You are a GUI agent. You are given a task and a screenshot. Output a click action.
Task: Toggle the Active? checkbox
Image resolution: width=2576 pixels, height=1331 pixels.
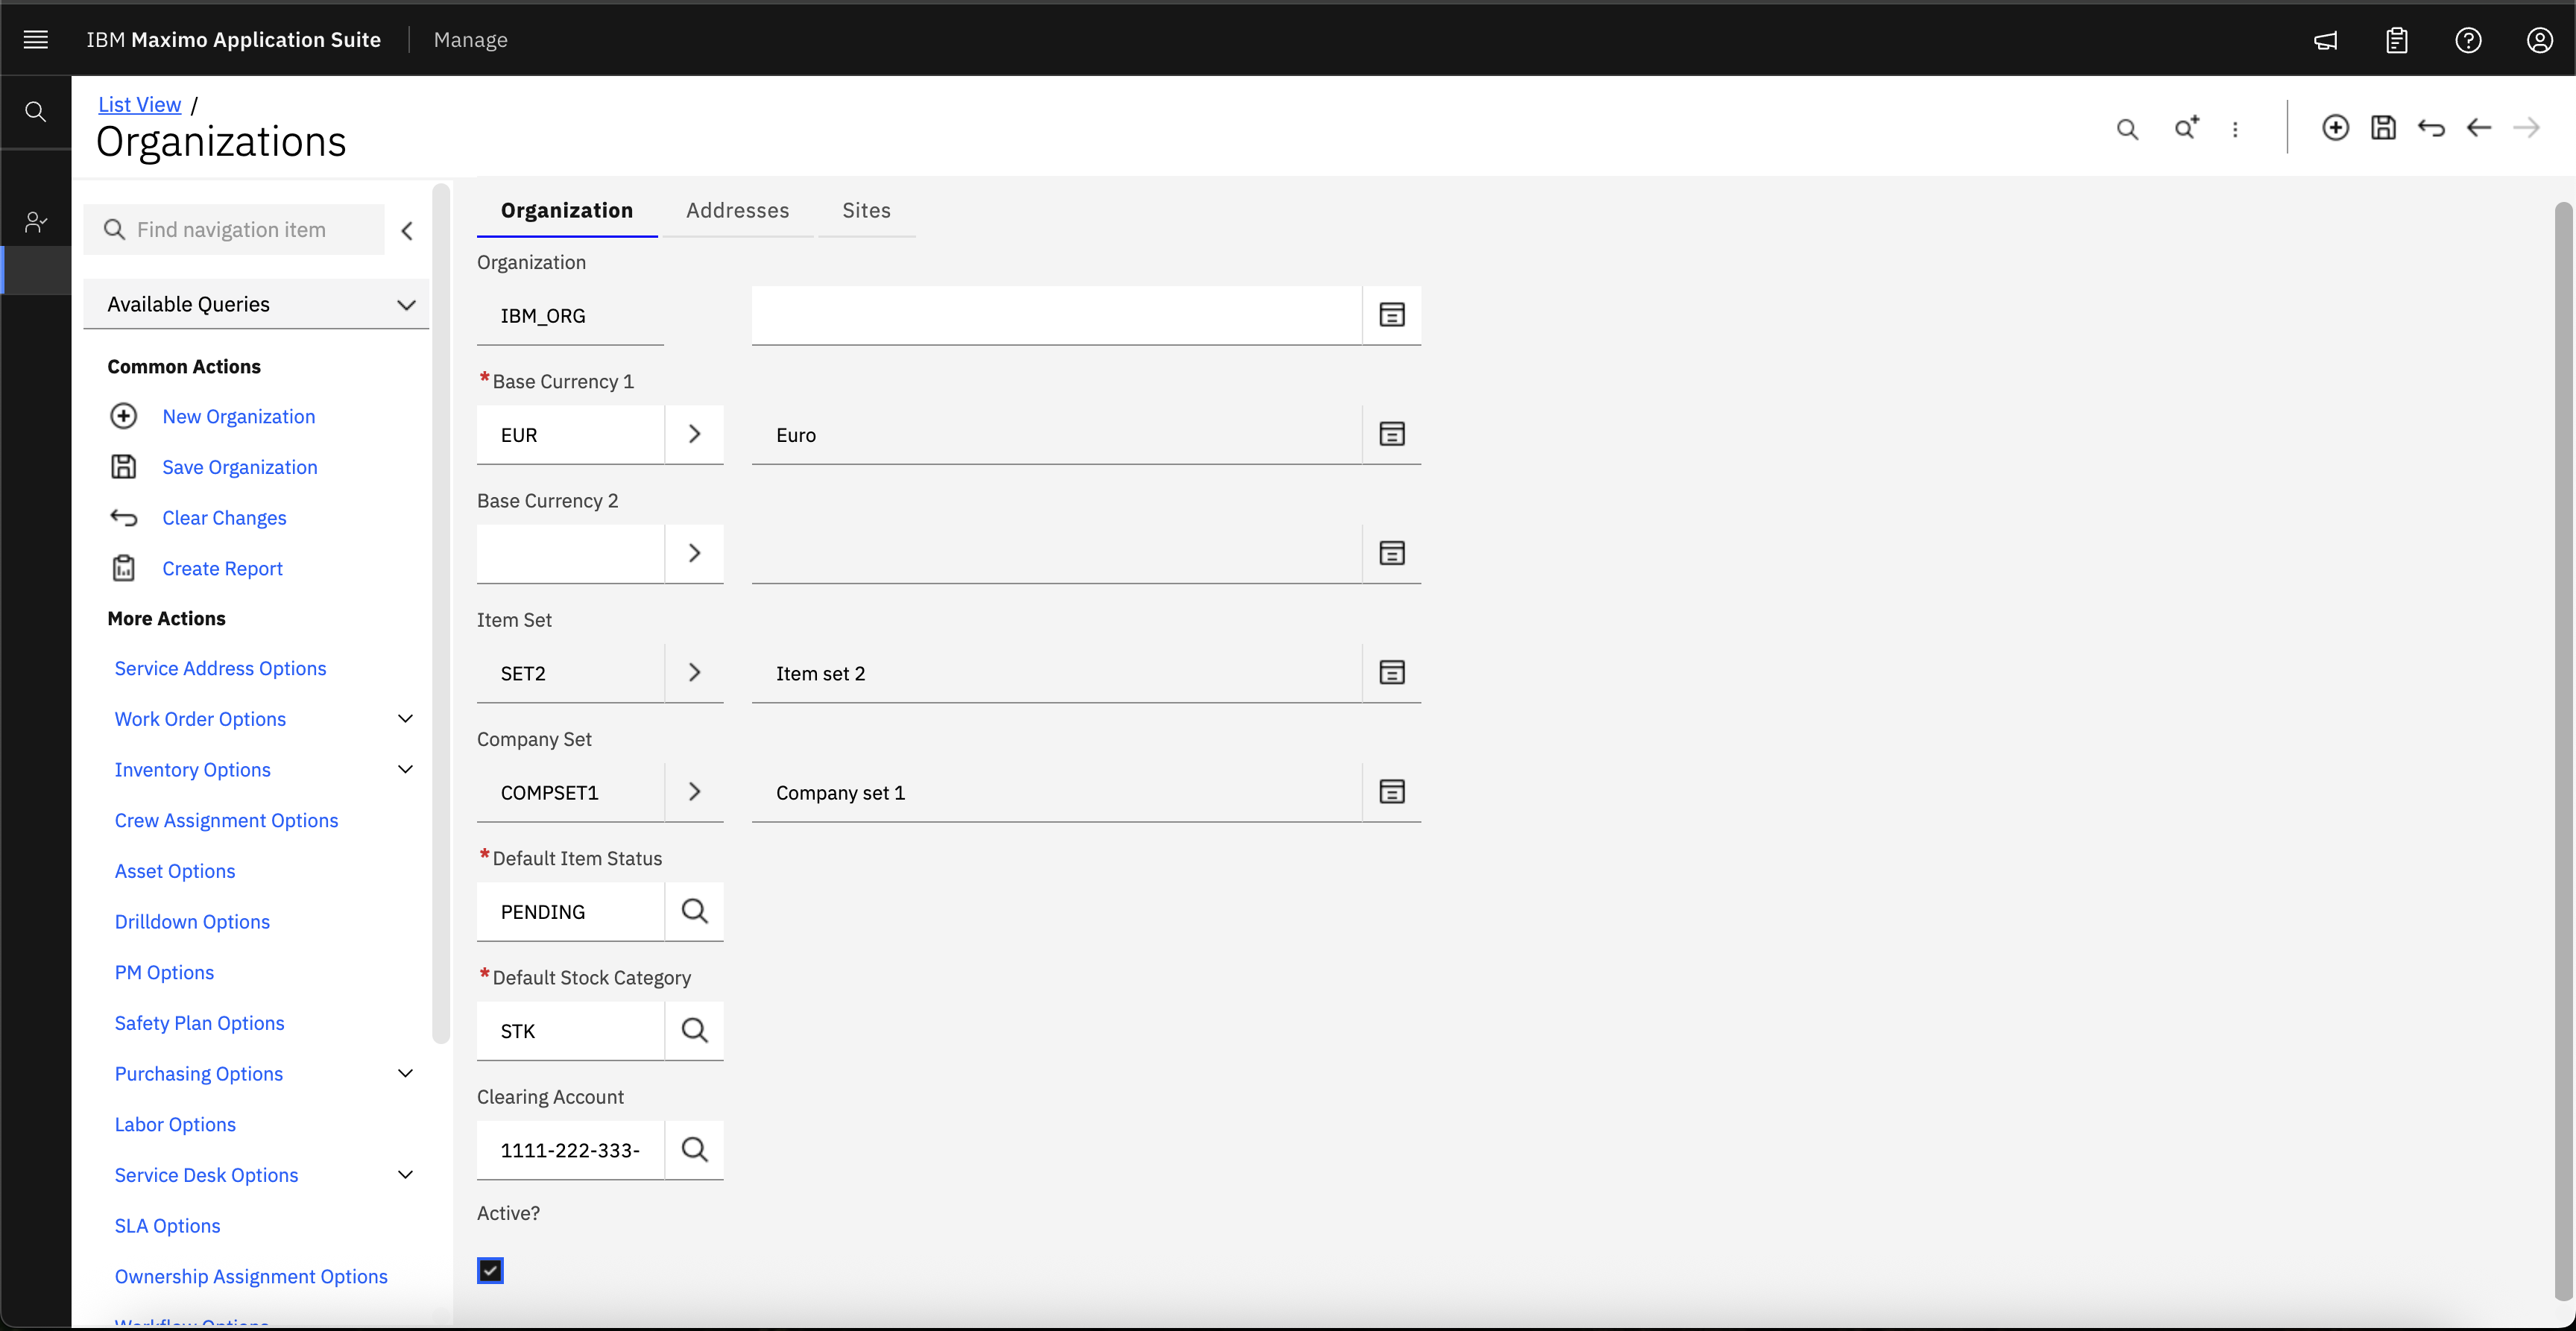tap(490, 1271)
